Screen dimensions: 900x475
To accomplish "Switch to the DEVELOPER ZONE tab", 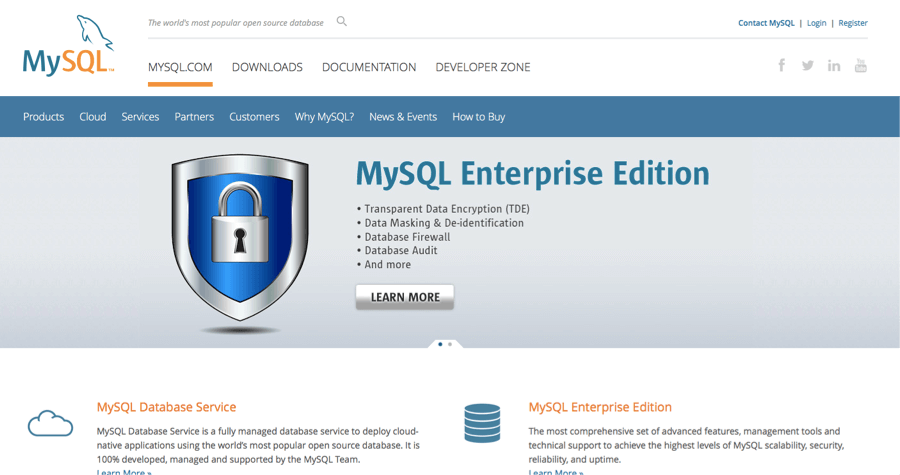I will (483, 67).
